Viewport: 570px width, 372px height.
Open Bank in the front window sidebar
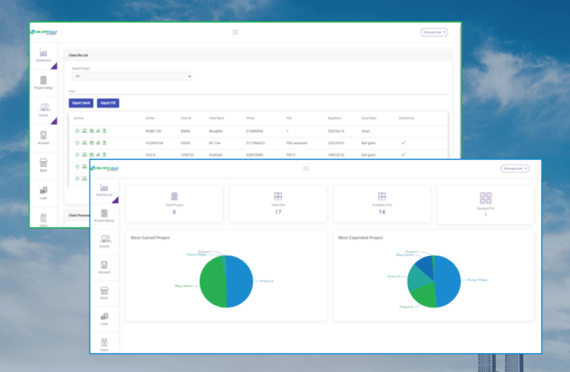(104, 293)
